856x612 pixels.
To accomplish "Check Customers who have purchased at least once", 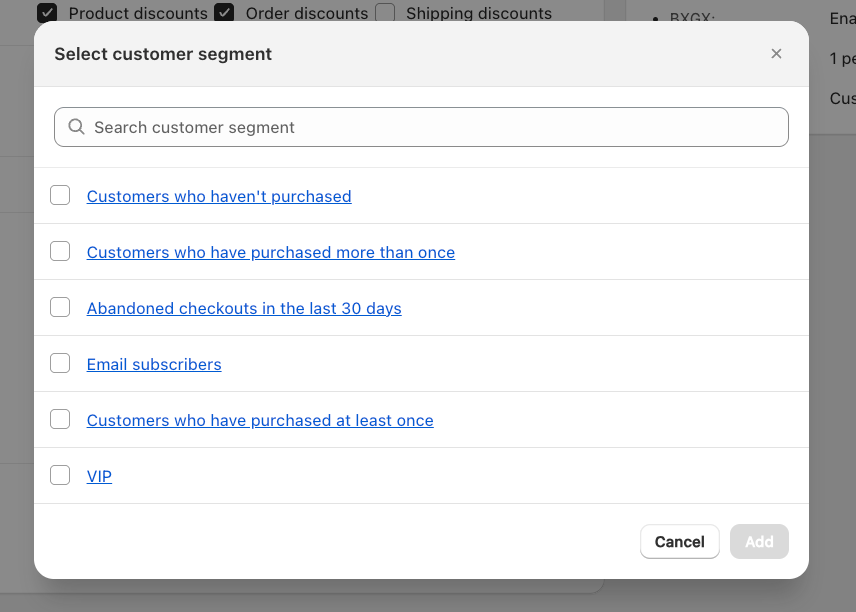I will pyautogui.click(x=60, y=419).
